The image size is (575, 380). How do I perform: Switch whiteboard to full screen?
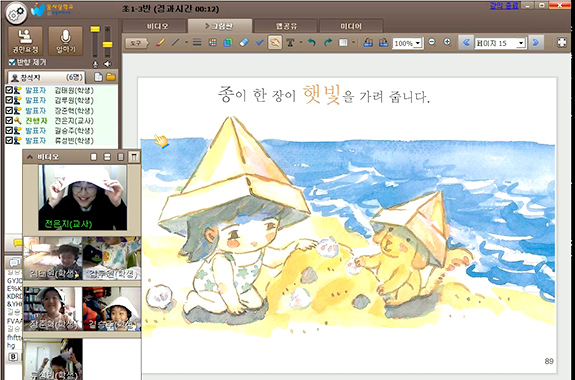pos(562,43)
